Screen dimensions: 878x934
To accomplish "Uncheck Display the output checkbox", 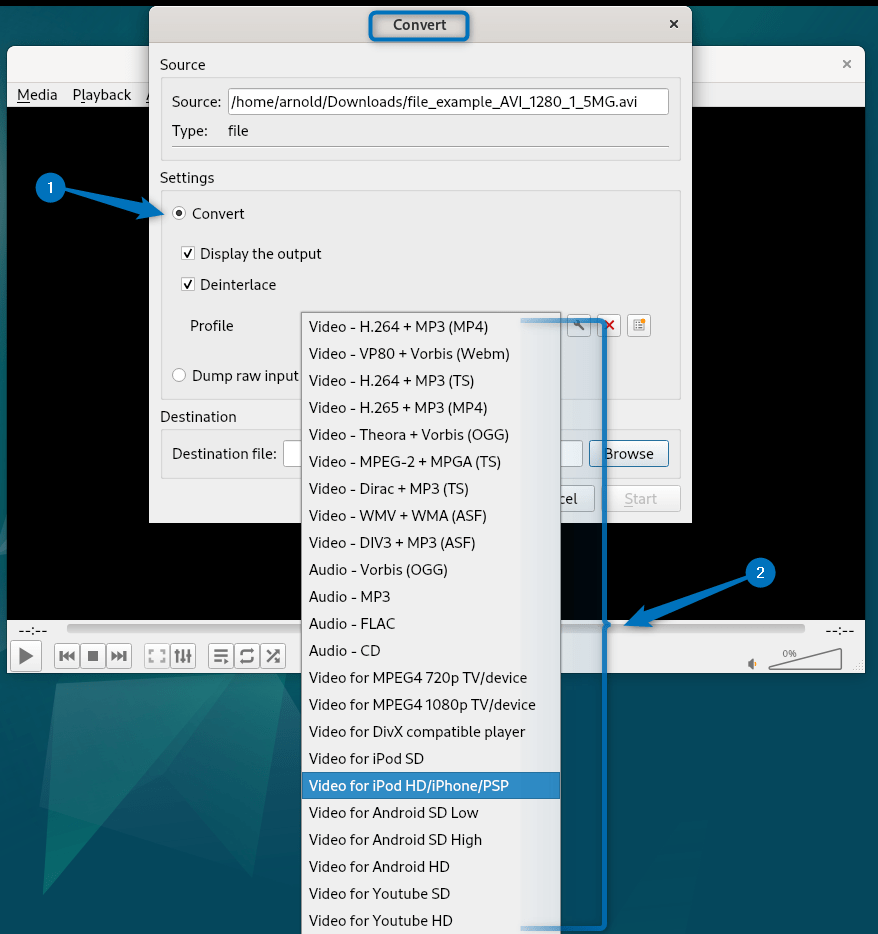I will click(x=188, y=254).
